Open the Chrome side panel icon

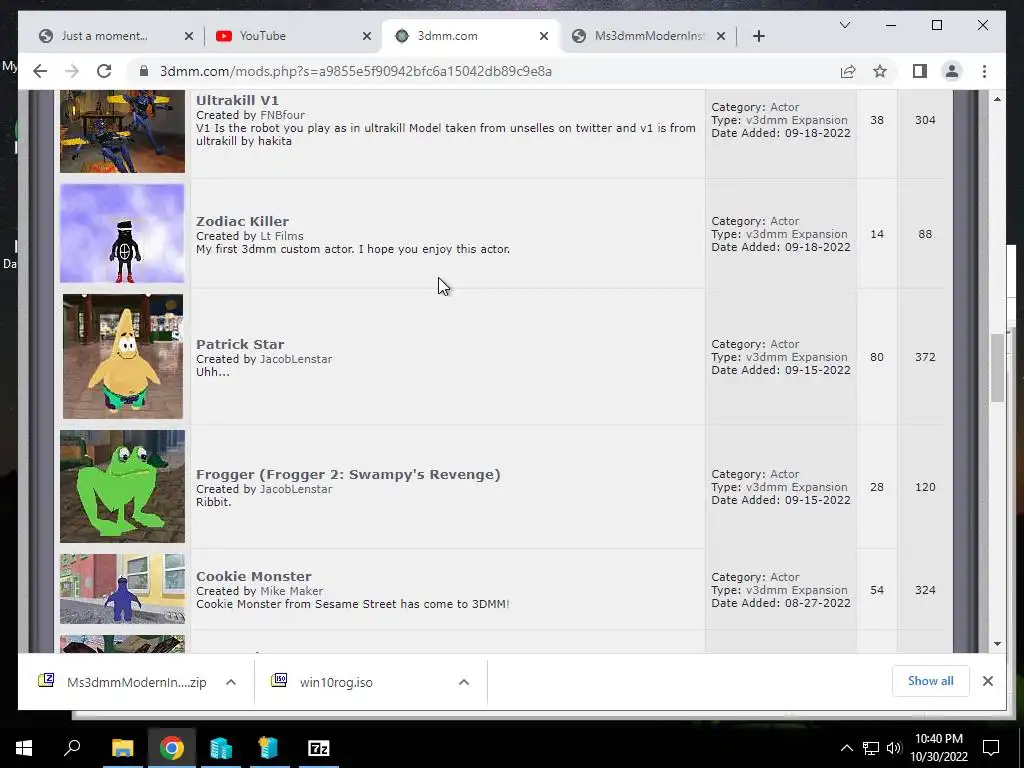[920, 71]
